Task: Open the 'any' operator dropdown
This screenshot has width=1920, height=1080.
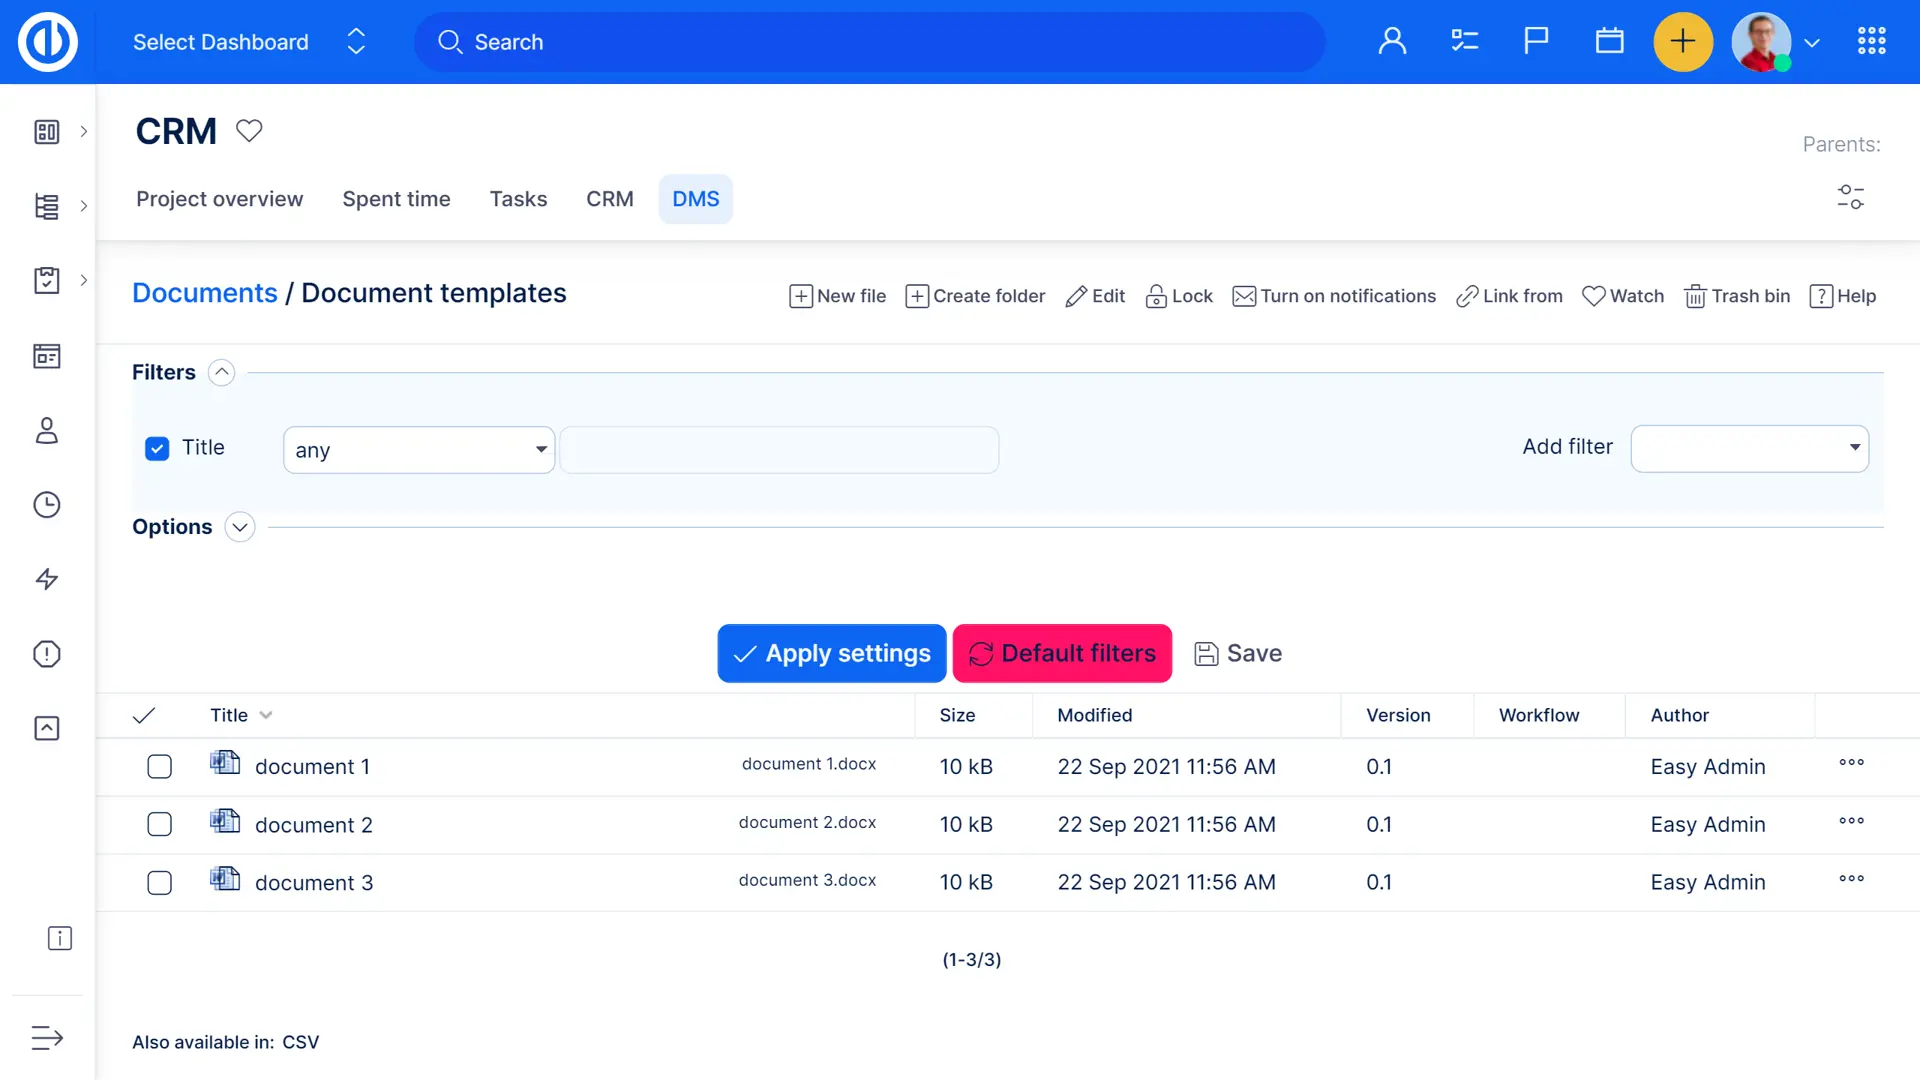Action: click(x=419, y=450)
